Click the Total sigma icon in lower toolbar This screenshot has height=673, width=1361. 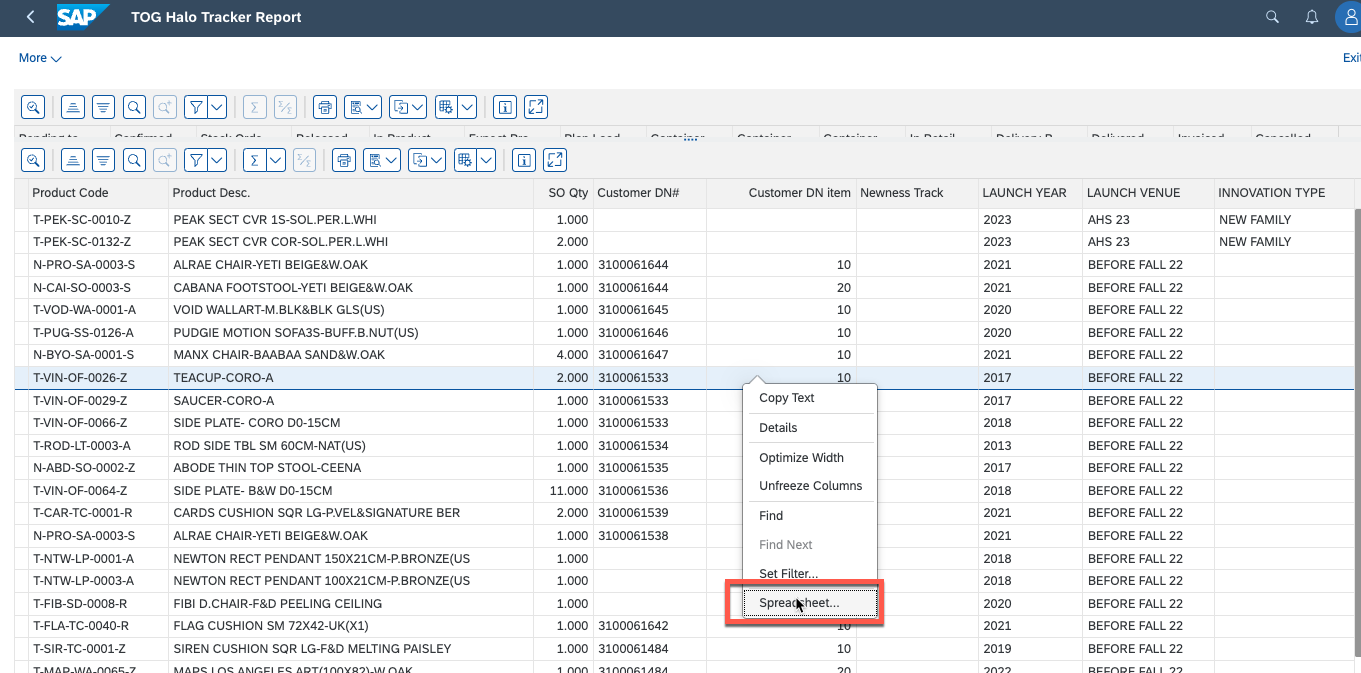tap(254, 160)
